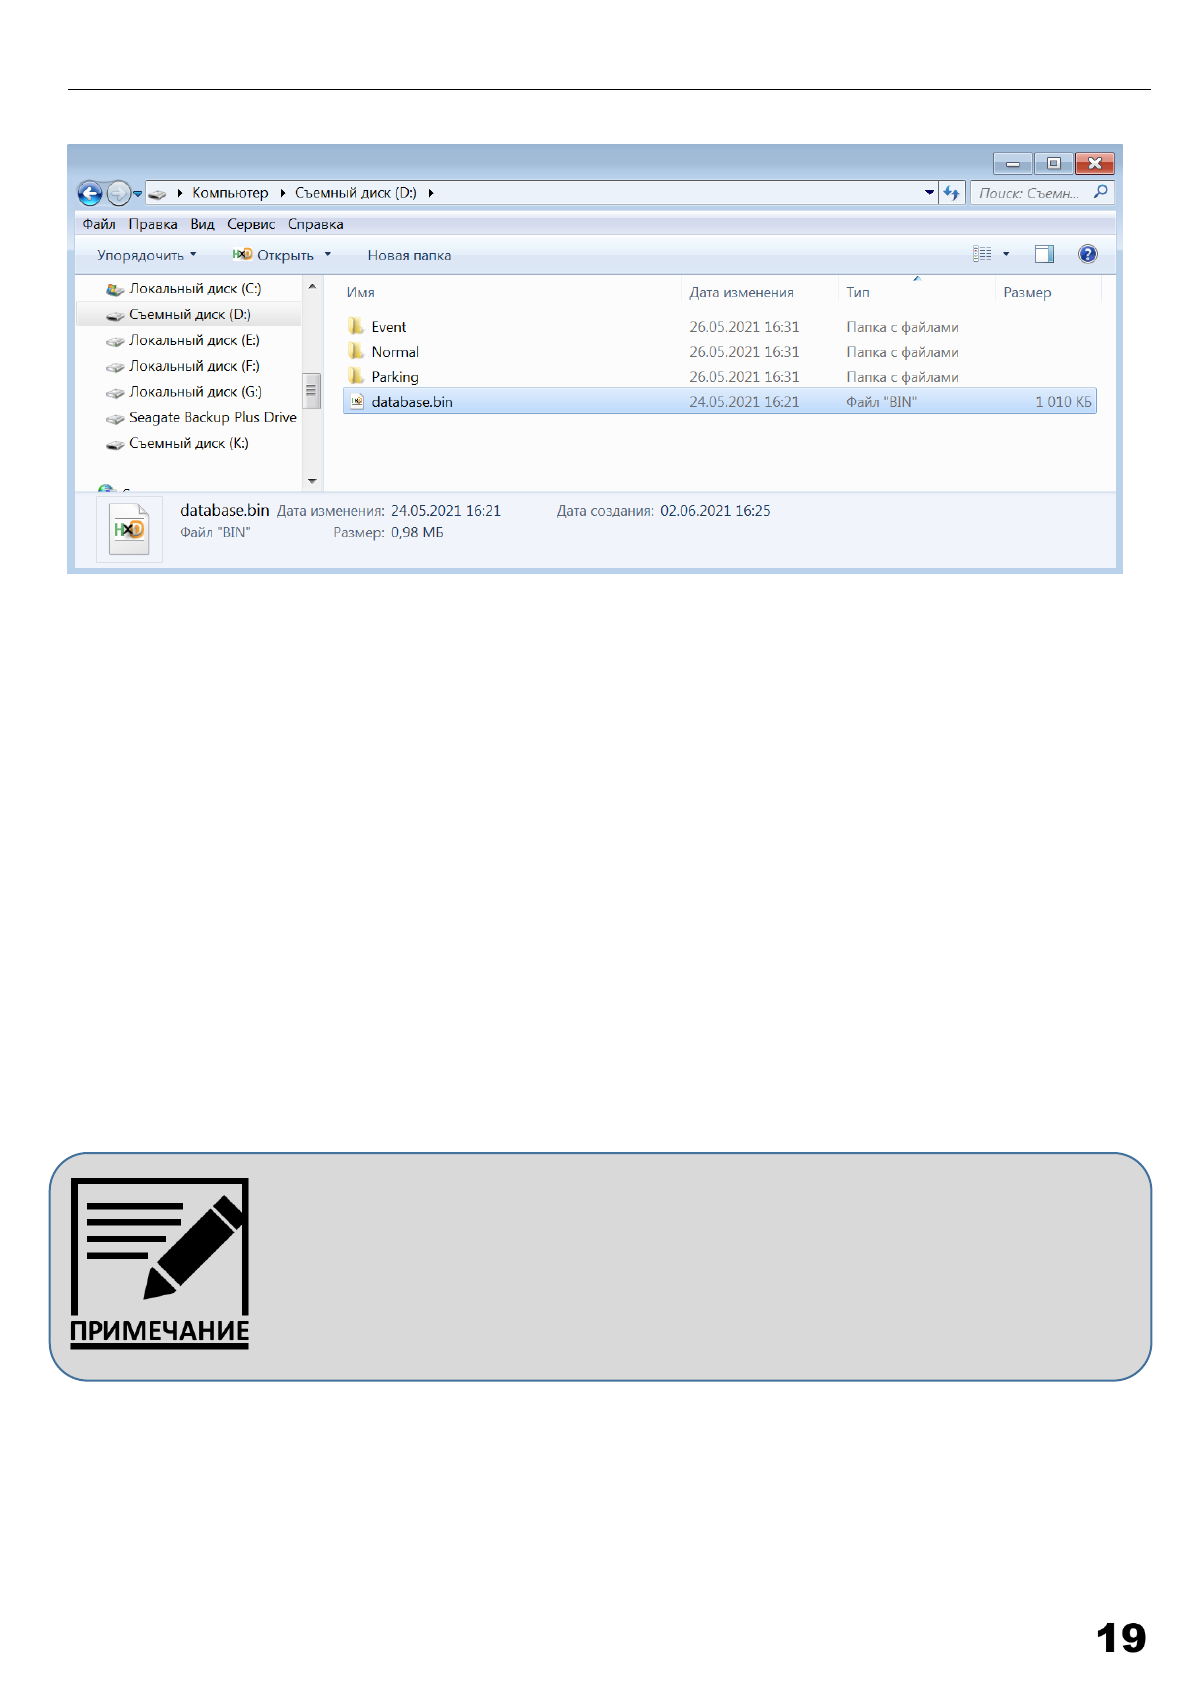
Task: Click the Parking folder icon
Action: point(356,376)
